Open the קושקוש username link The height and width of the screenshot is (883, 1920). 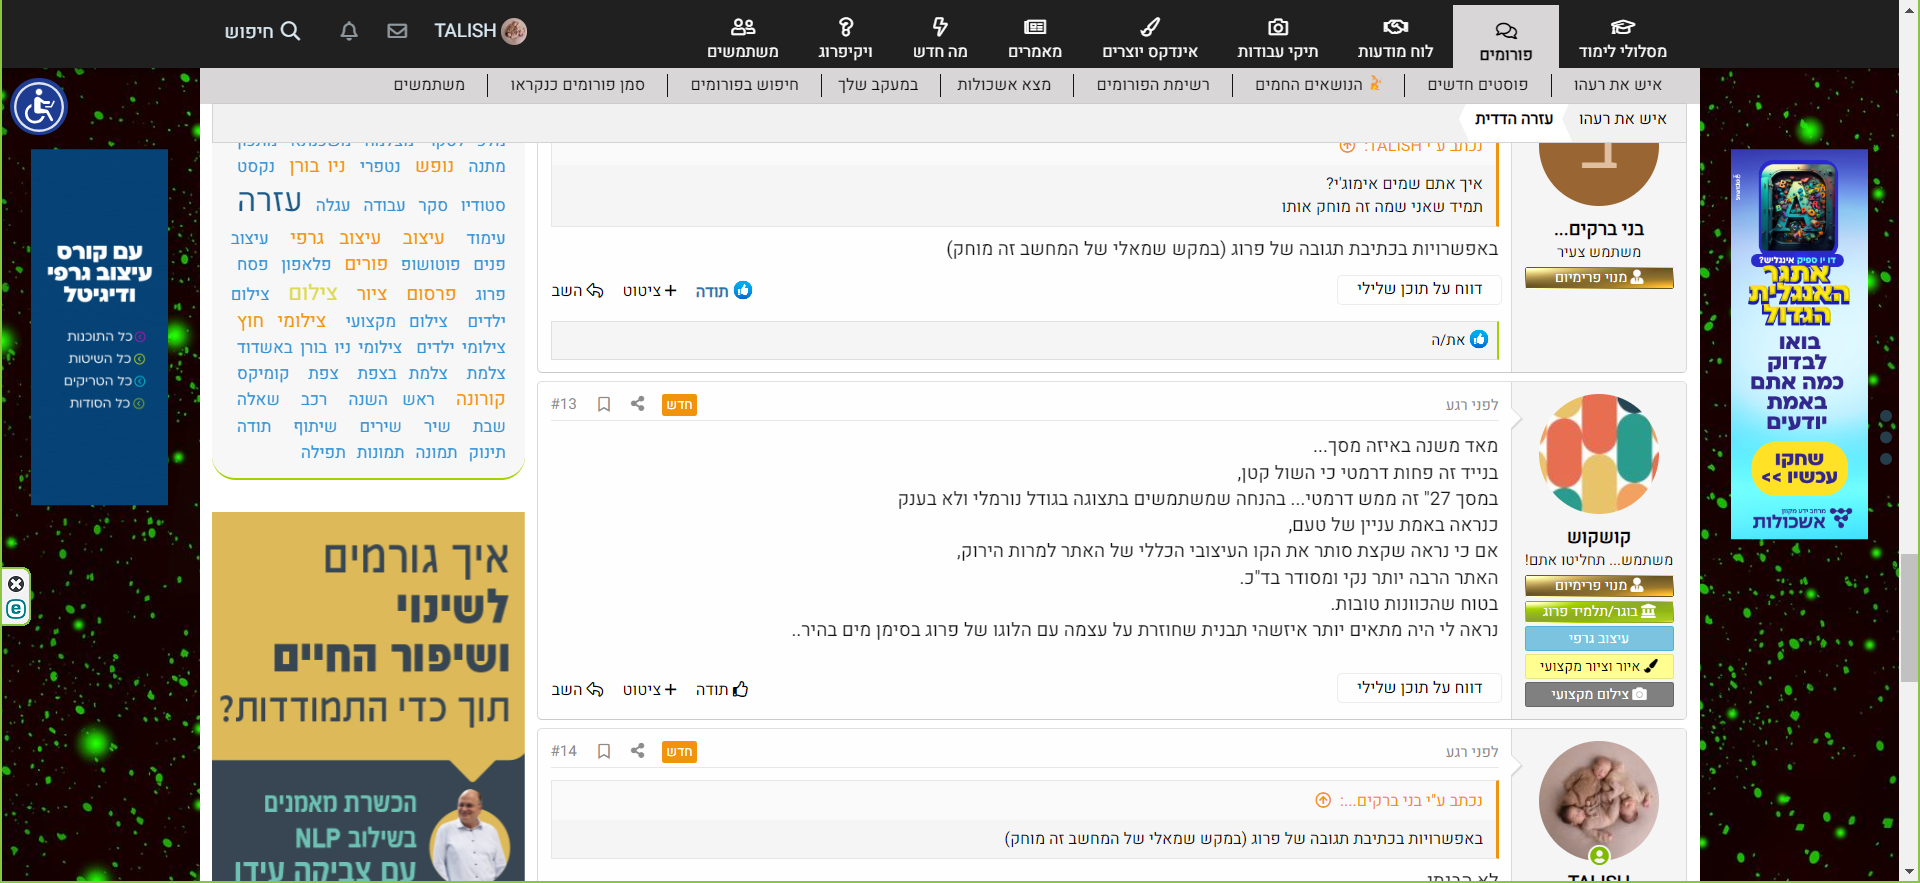tap(1599, 537)
